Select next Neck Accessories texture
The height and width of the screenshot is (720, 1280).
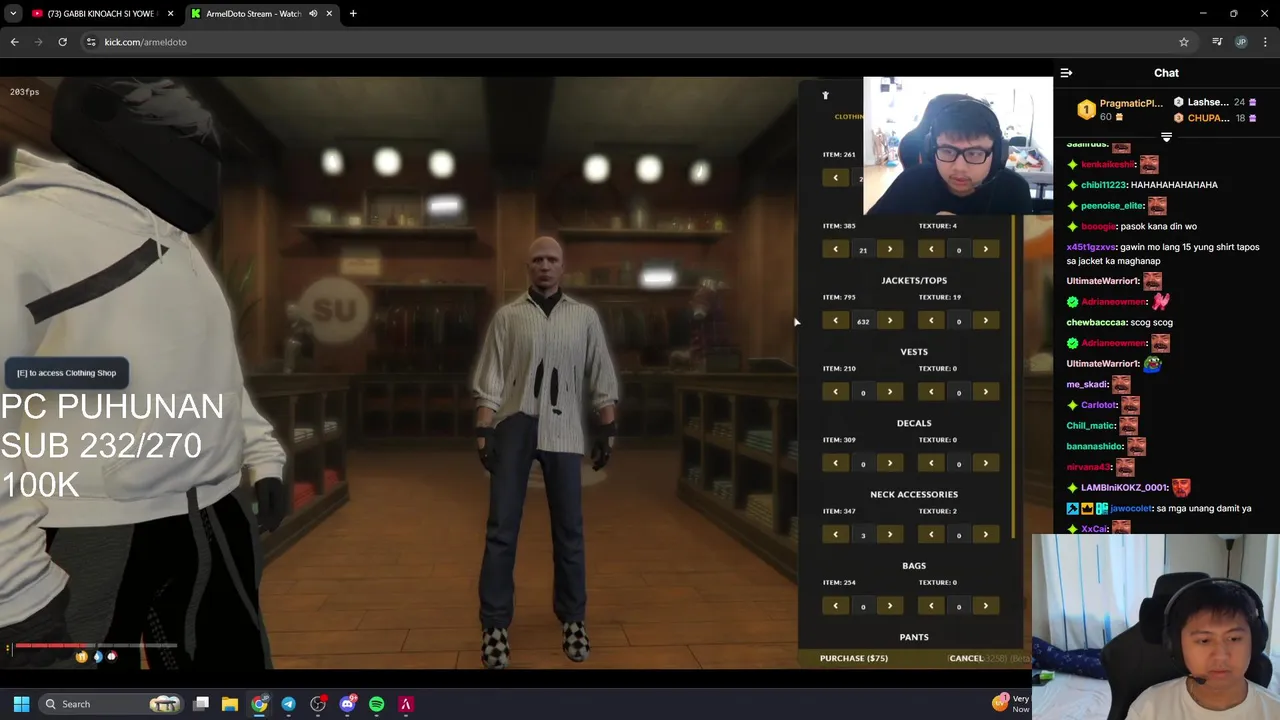point(986,534)
